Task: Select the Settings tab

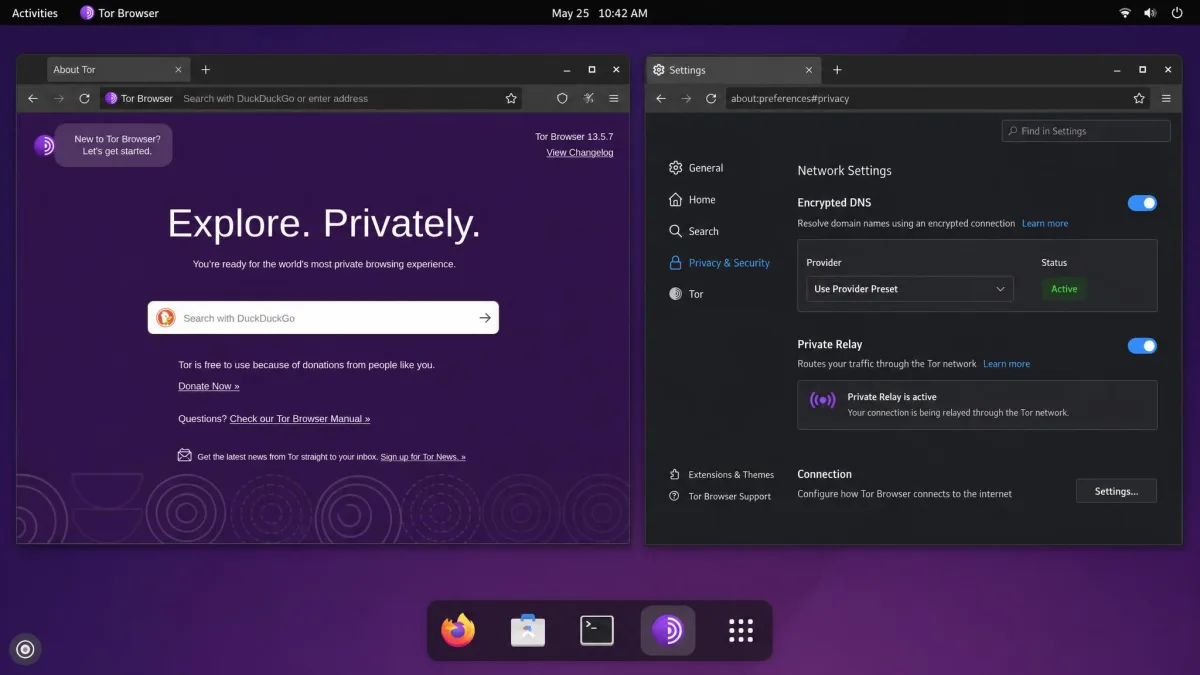Action: pyautogui.click(x=734, y=70)
